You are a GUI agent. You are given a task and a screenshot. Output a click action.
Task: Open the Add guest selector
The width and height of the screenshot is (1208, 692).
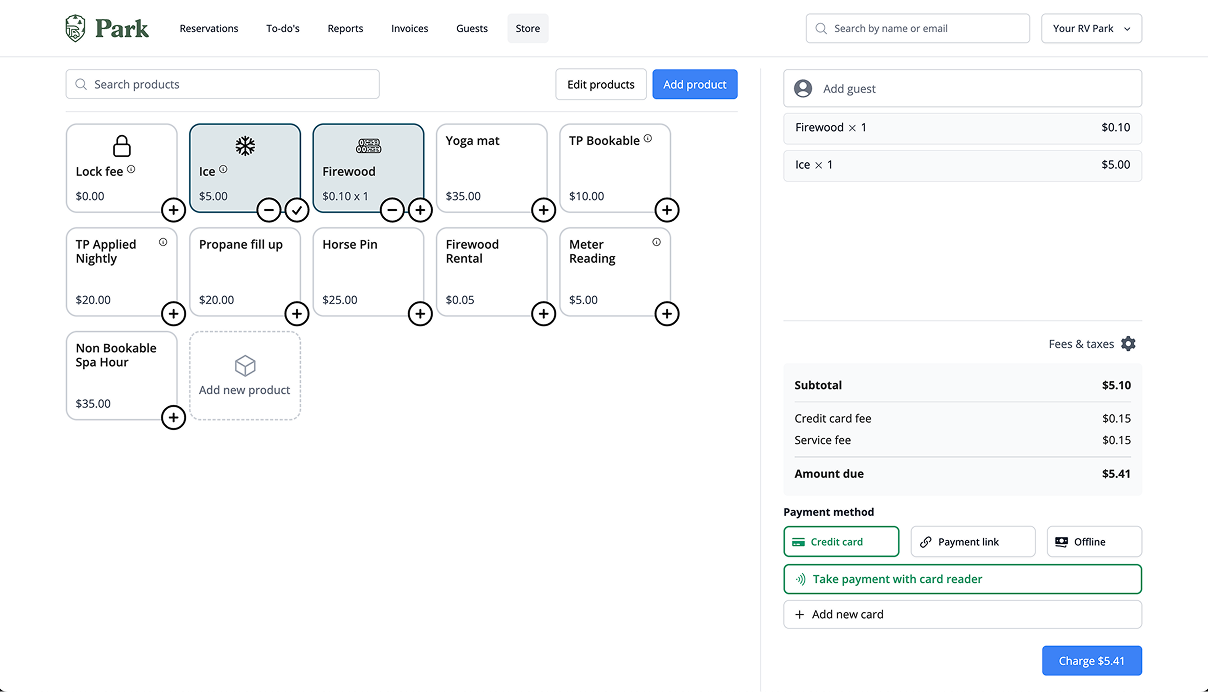tap(961, 88)
